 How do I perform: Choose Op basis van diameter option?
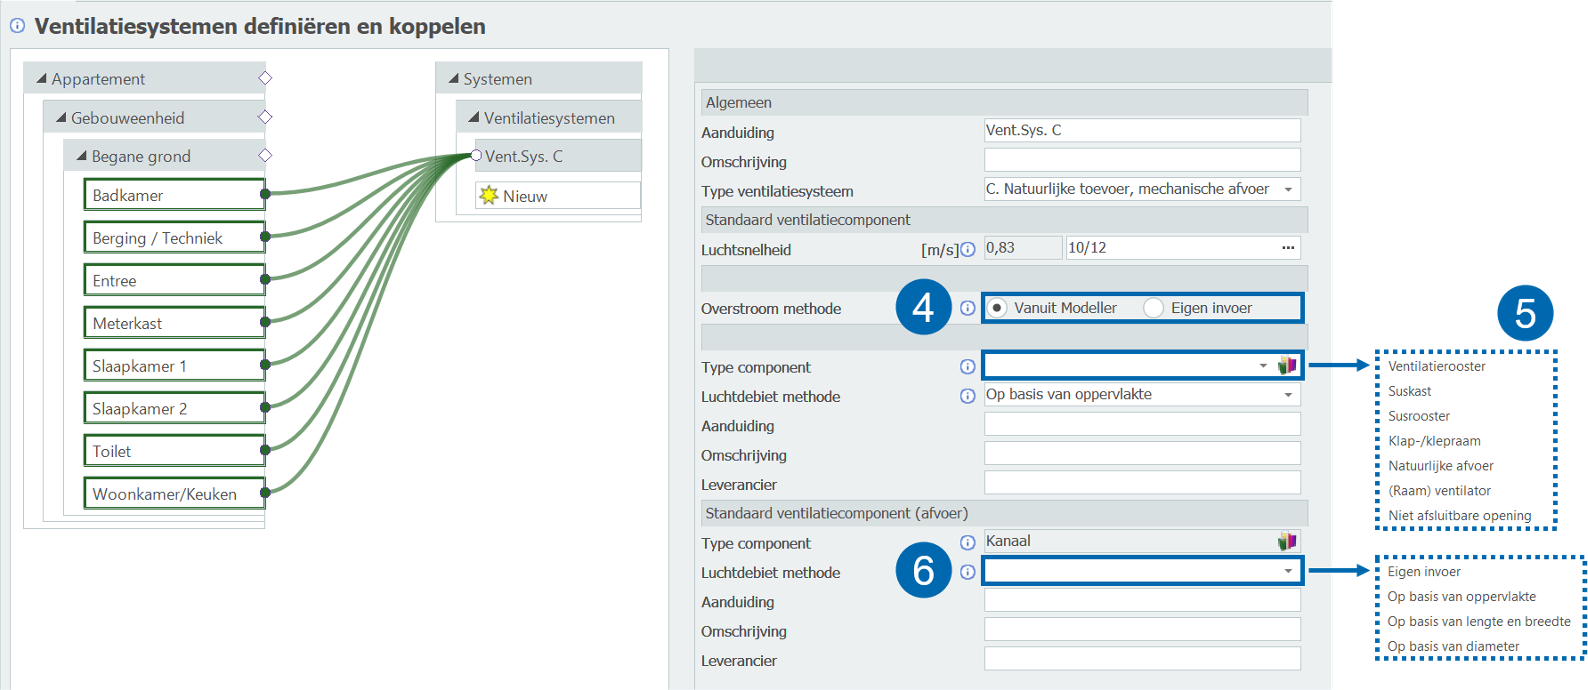[1453, 646]
